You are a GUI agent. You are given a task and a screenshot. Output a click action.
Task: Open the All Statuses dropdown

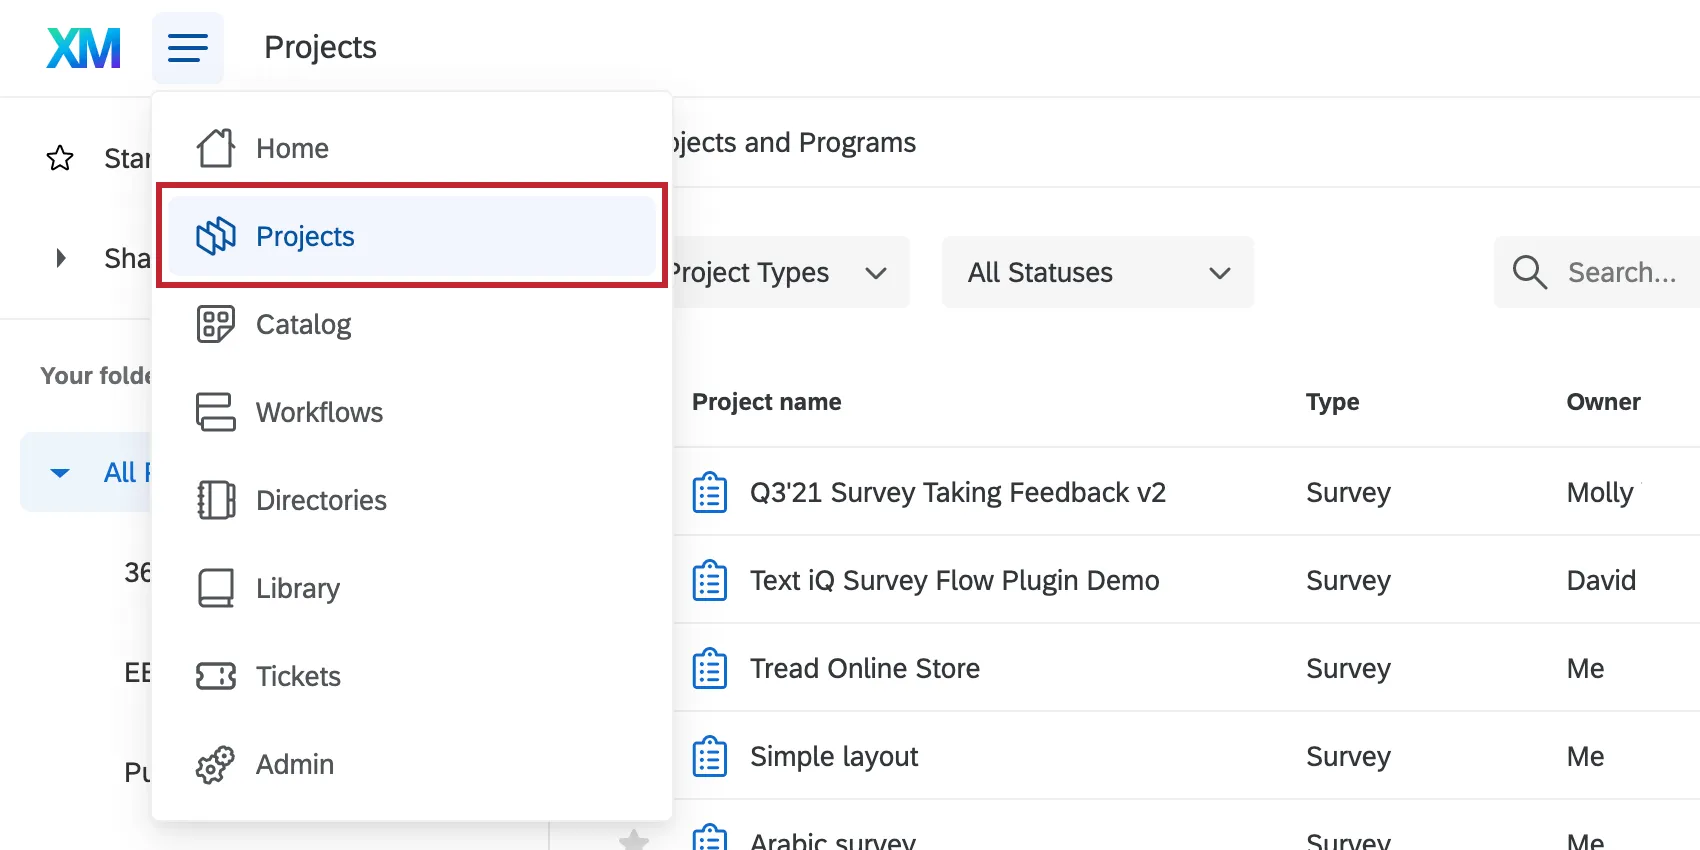pos(1097,272)
